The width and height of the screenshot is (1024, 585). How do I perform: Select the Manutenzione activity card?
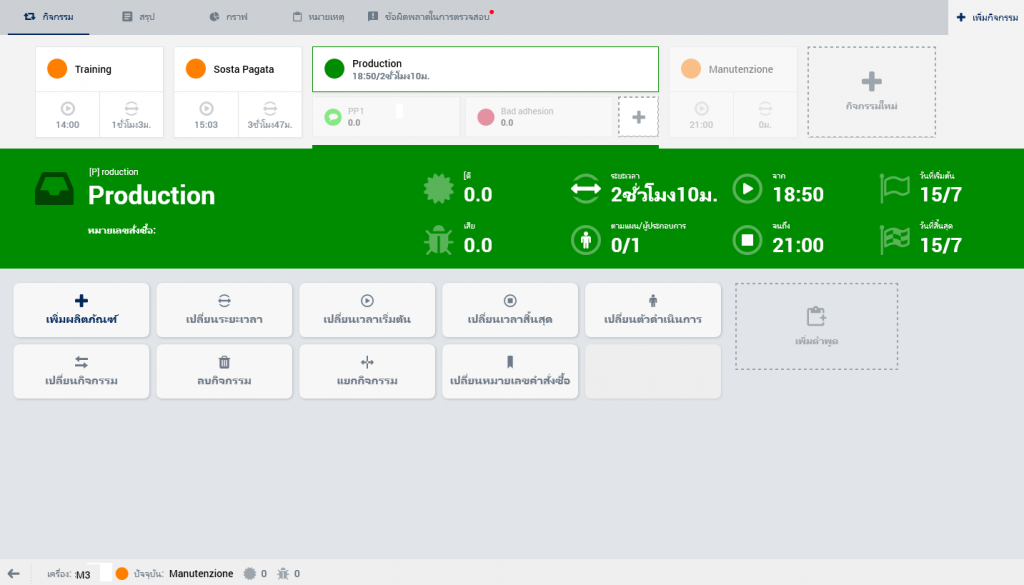[x=733, y=69]
